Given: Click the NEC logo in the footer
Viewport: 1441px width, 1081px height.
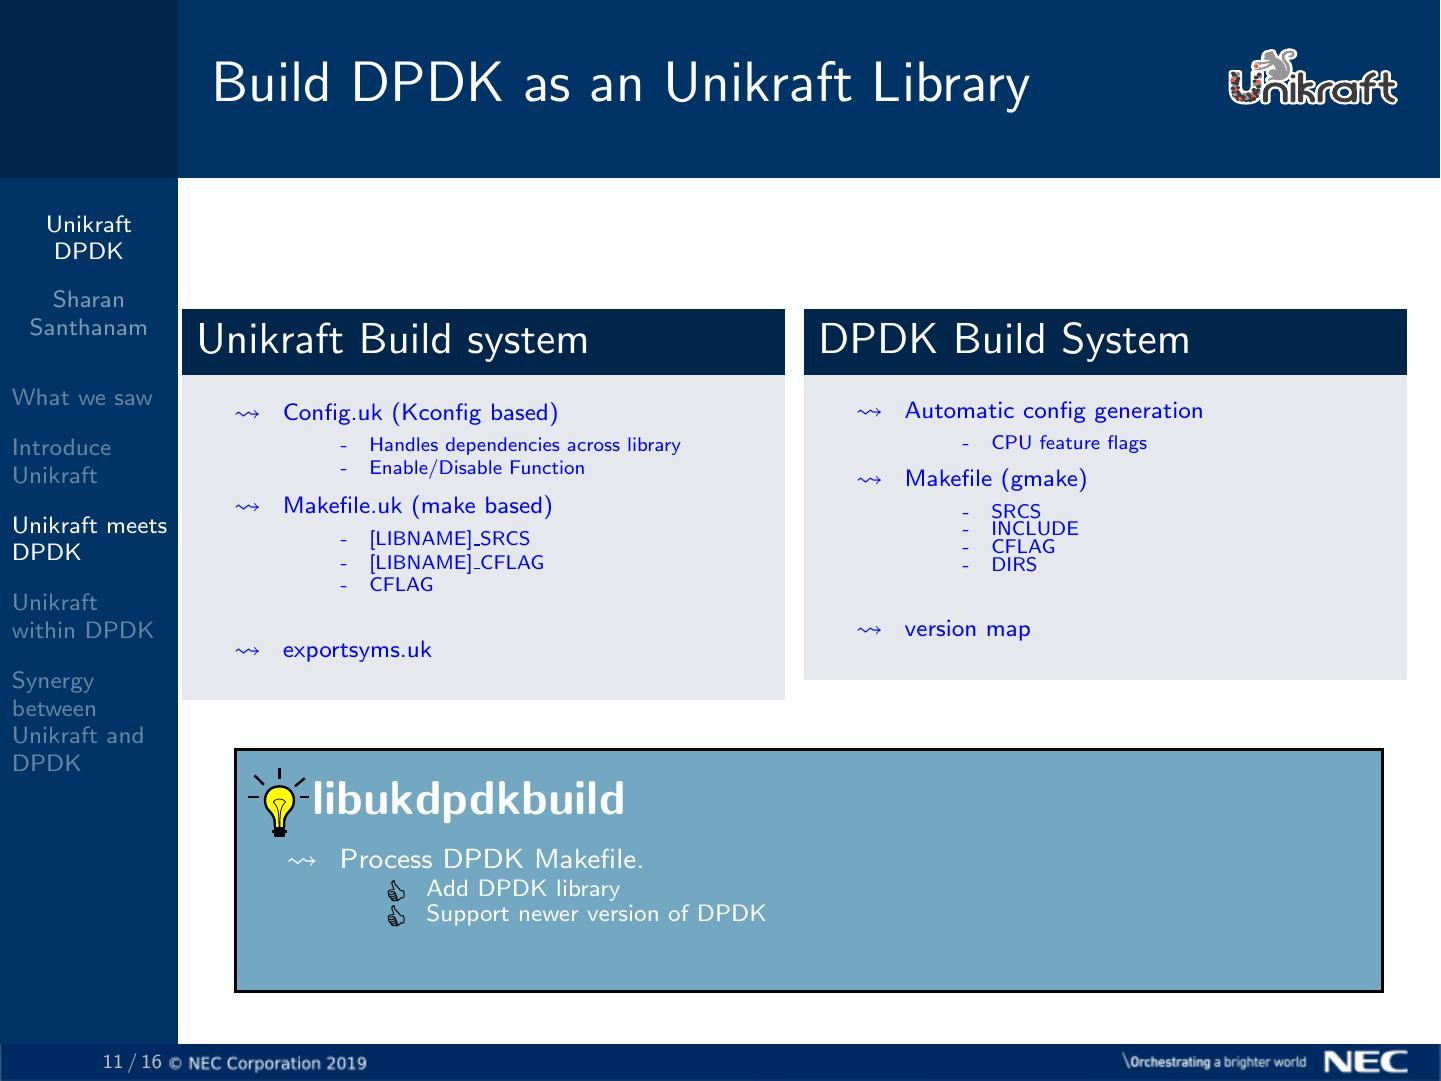Looking at the screenshot, I should click(x=1368, y=1063).
